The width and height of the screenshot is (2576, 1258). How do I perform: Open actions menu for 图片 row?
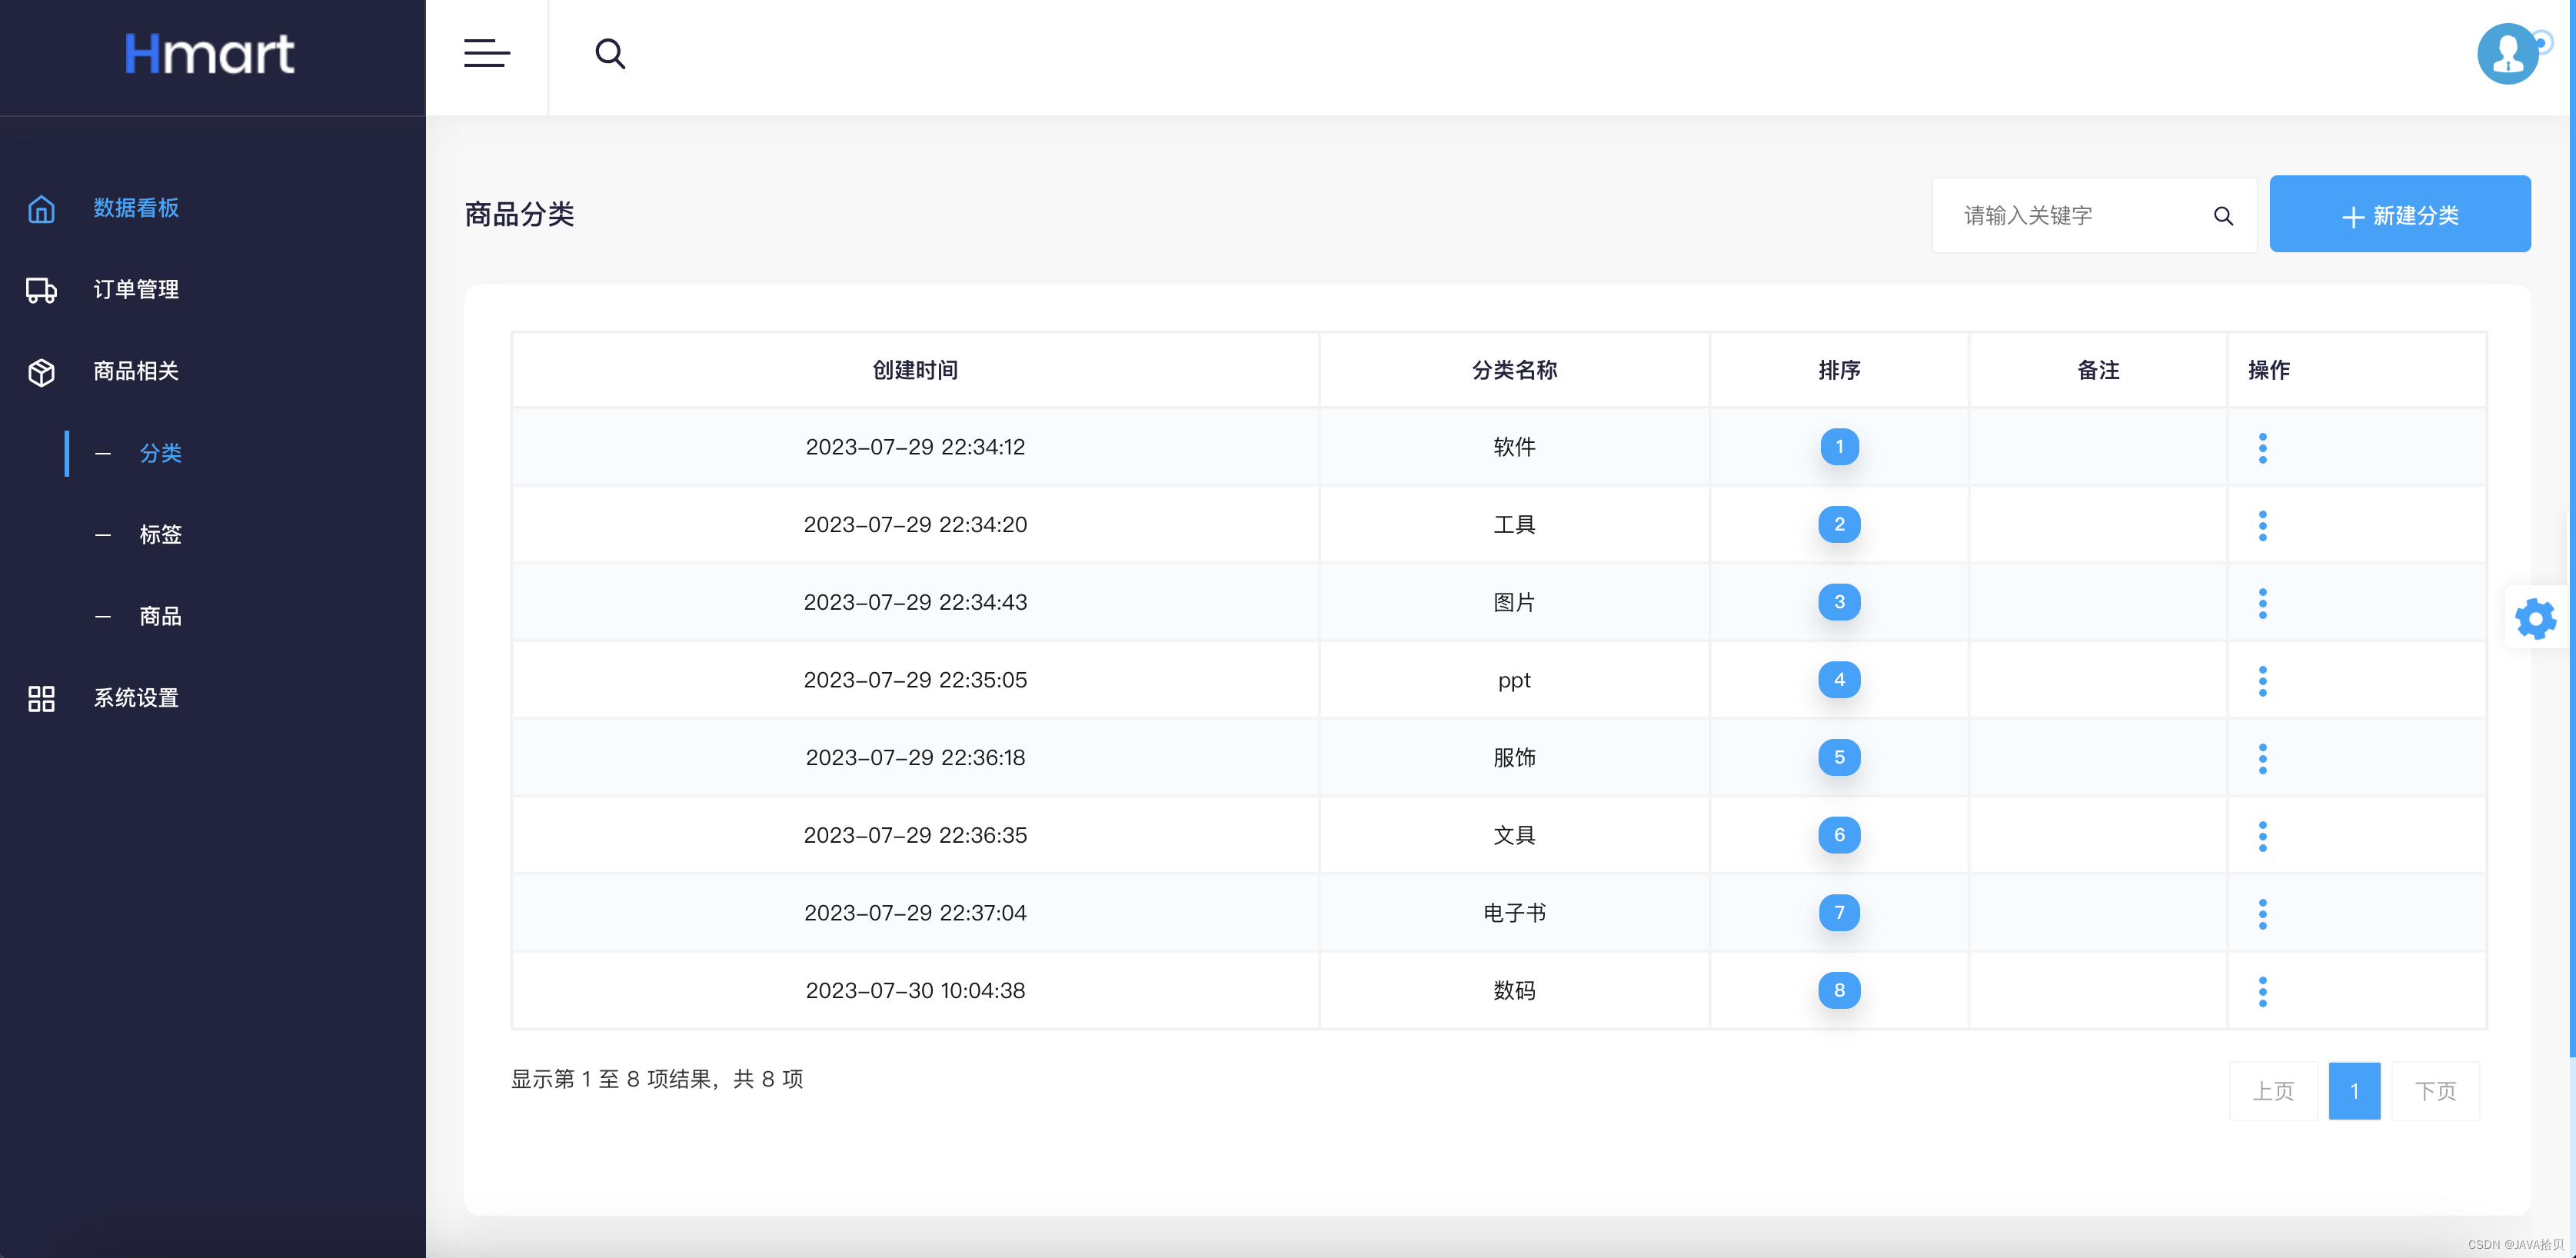coord(2262,603)
